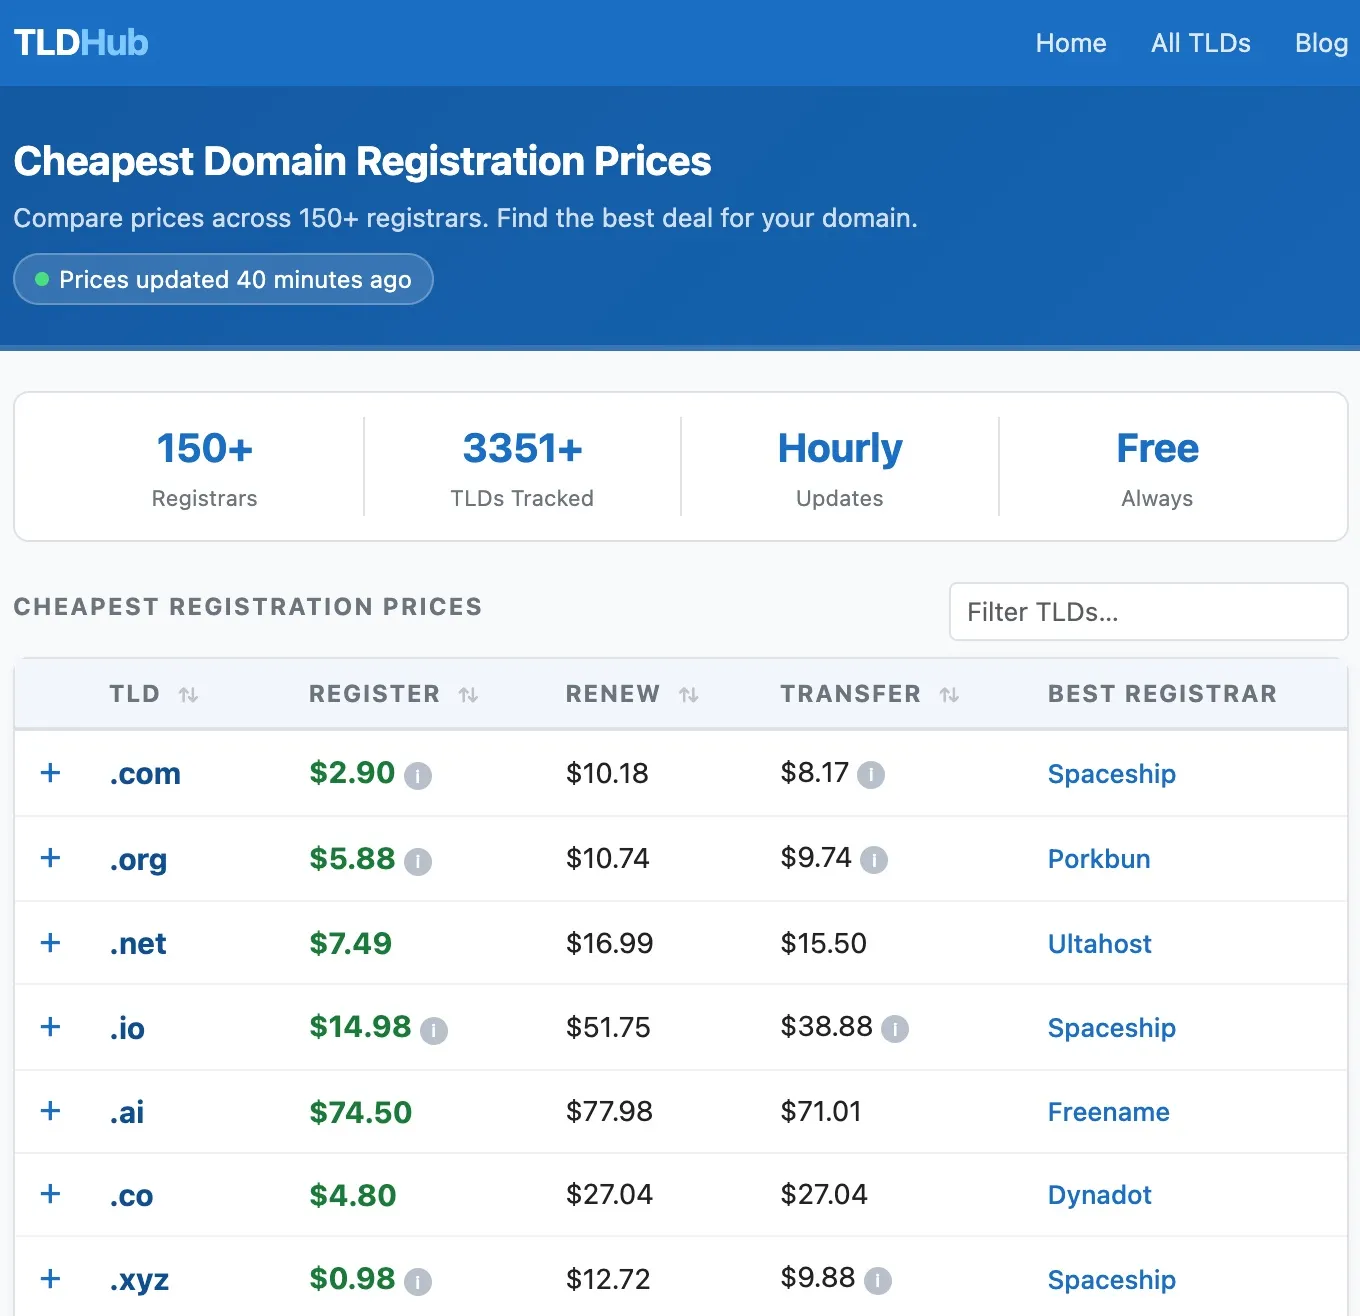This screenshot has width=1360, height=1316.
Task: Expand the .io row details
Action: click(x=50, y=1027)
